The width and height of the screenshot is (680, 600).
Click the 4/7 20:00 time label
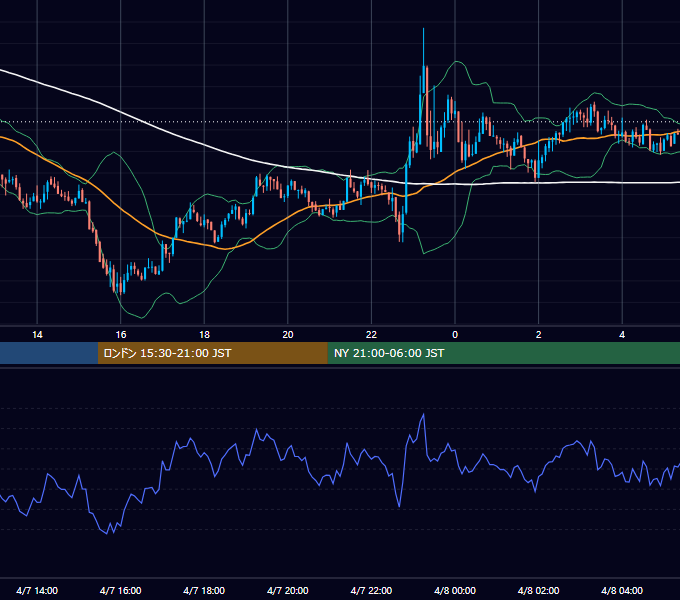[x=288, y=590]
